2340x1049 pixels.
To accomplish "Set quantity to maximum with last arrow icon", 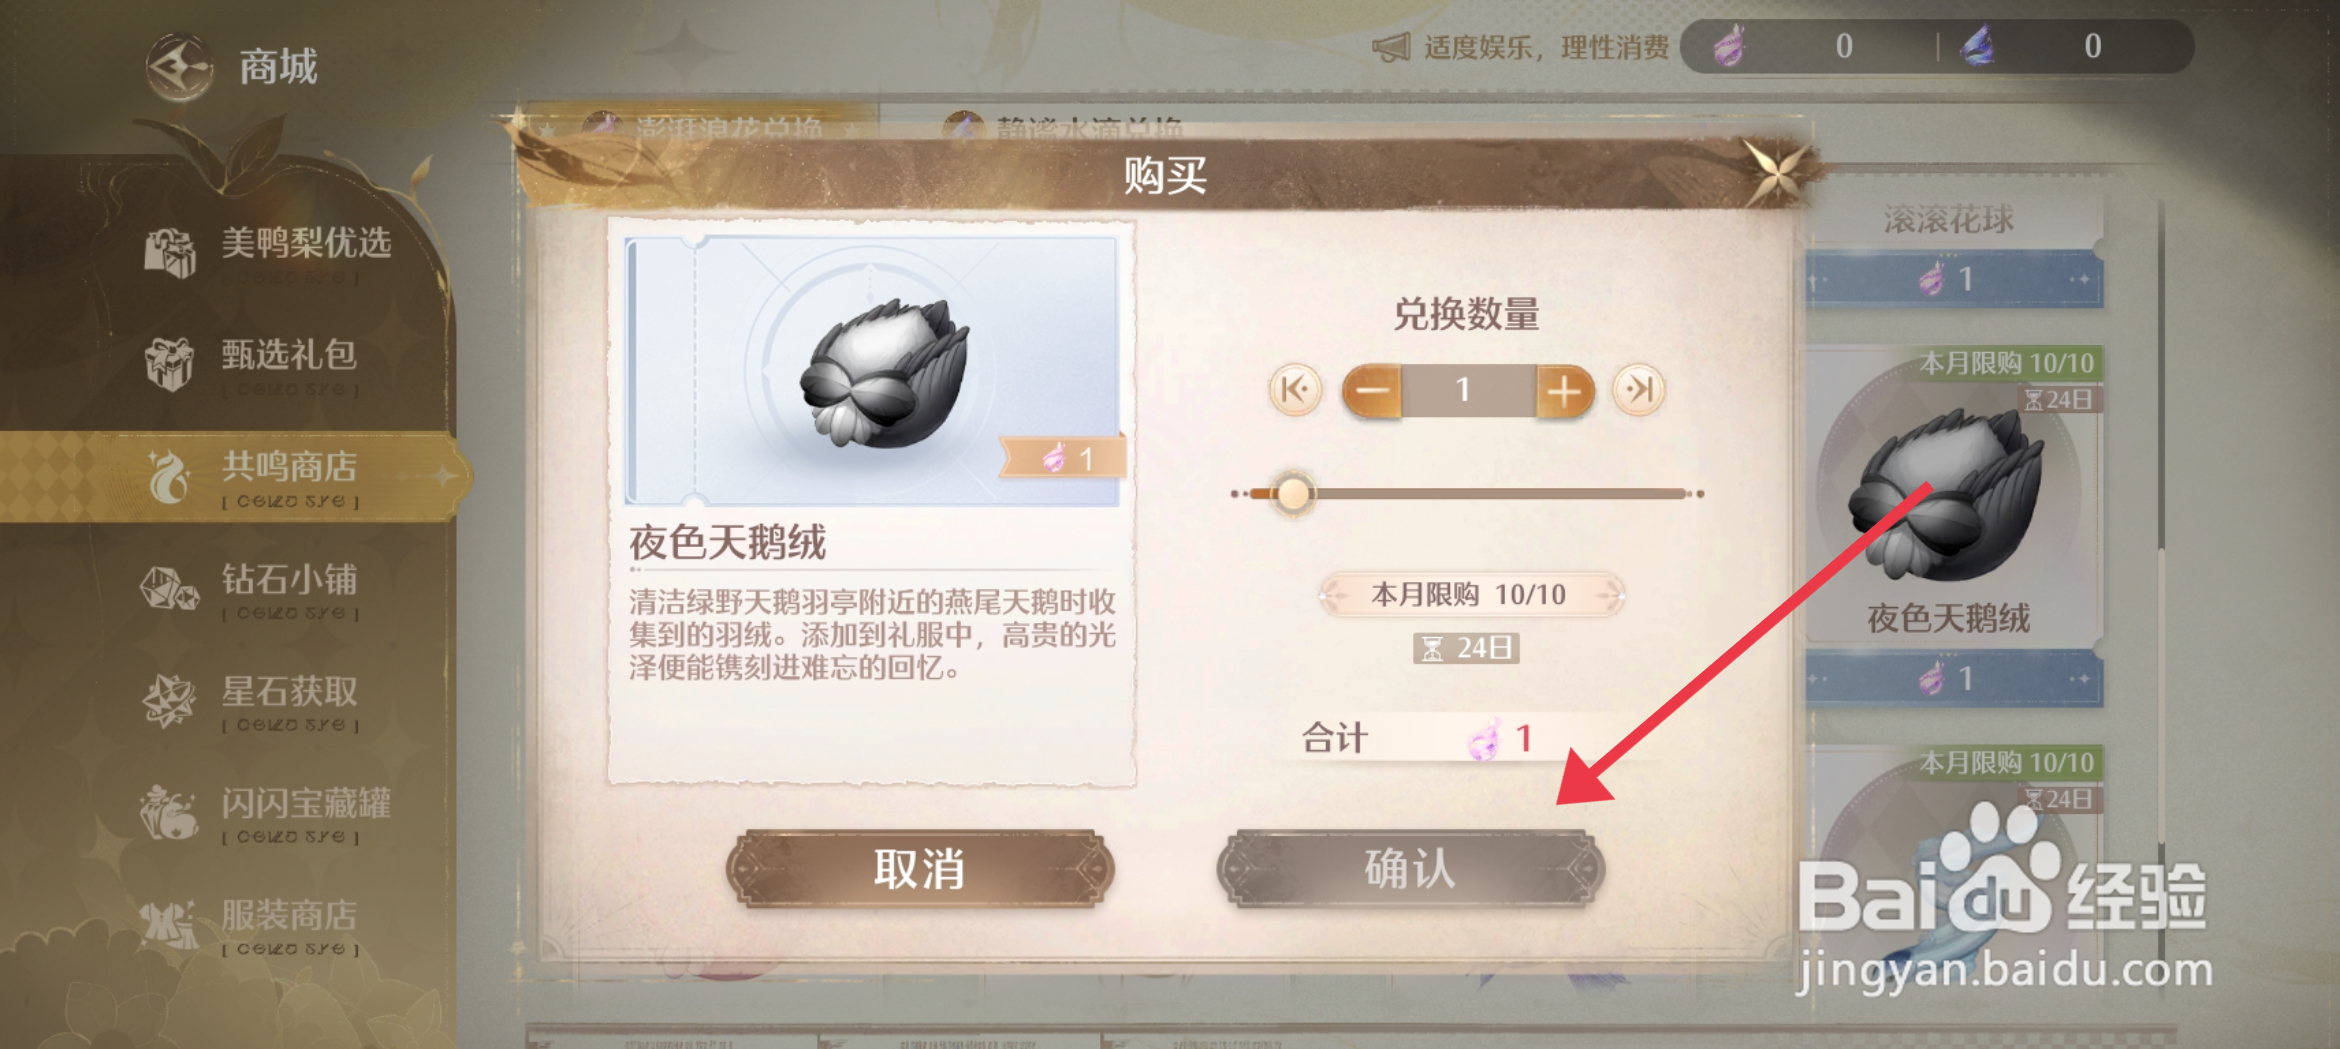I will (x=1639, y=389).
